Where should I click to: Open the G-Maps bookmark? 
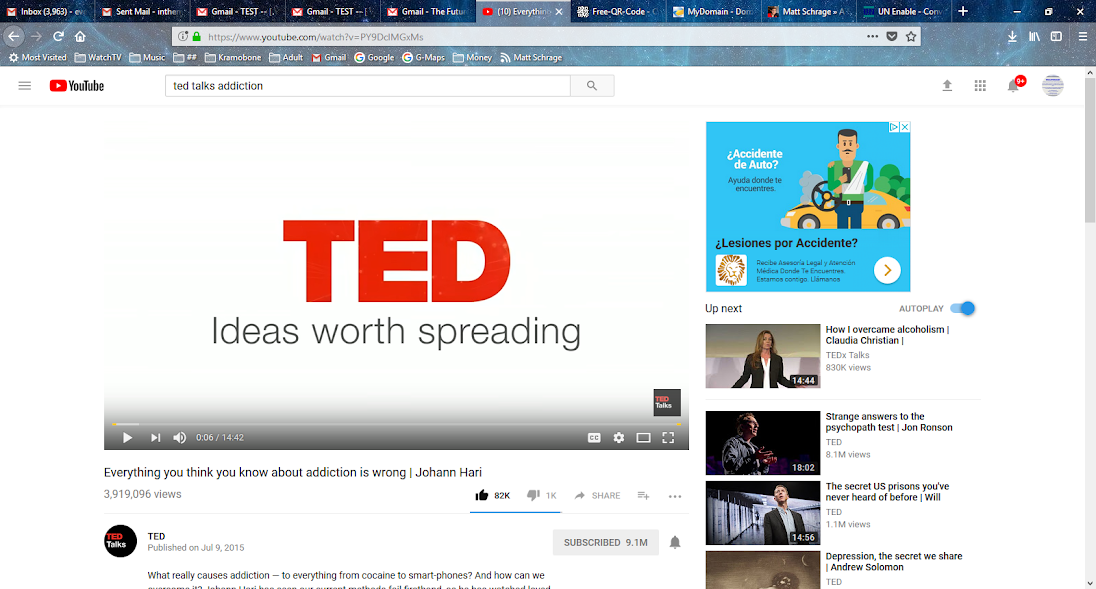424,57
